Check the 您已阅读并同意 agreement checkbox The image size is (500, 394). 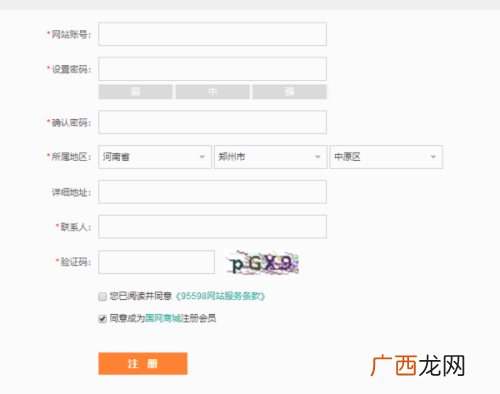tap(102, 296)
